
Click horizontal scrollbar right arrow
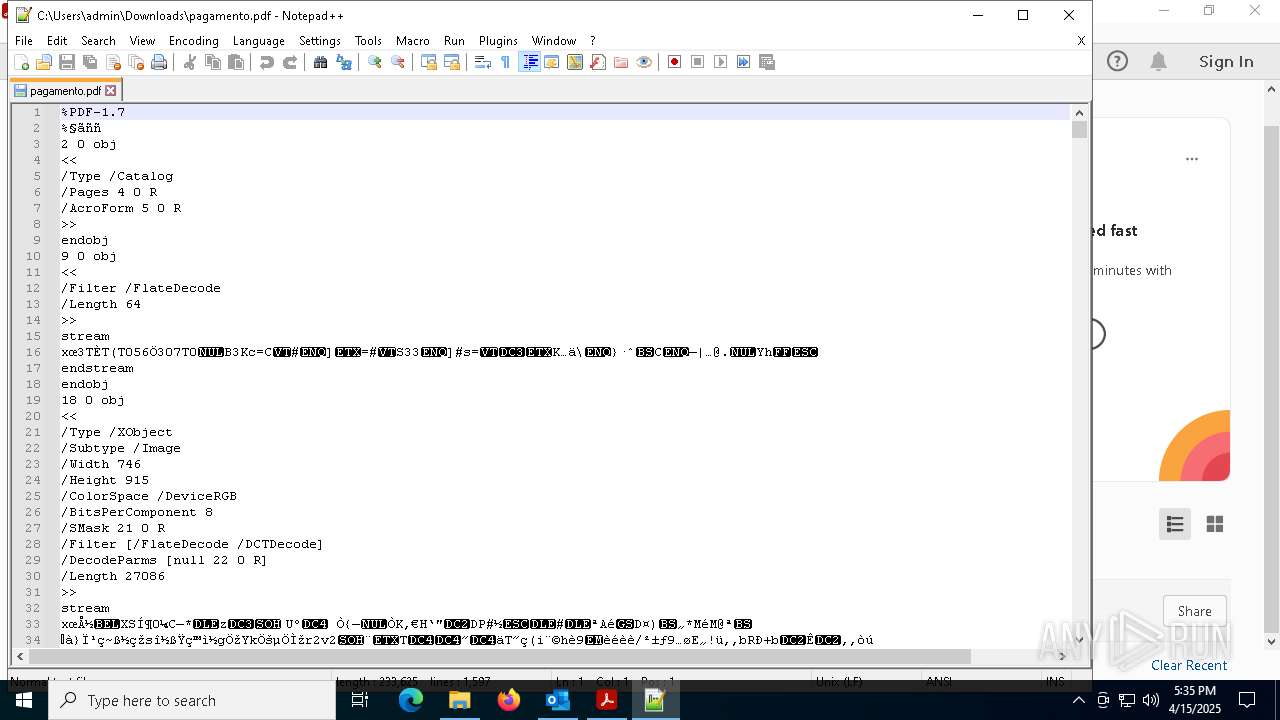coord(1061,657)
